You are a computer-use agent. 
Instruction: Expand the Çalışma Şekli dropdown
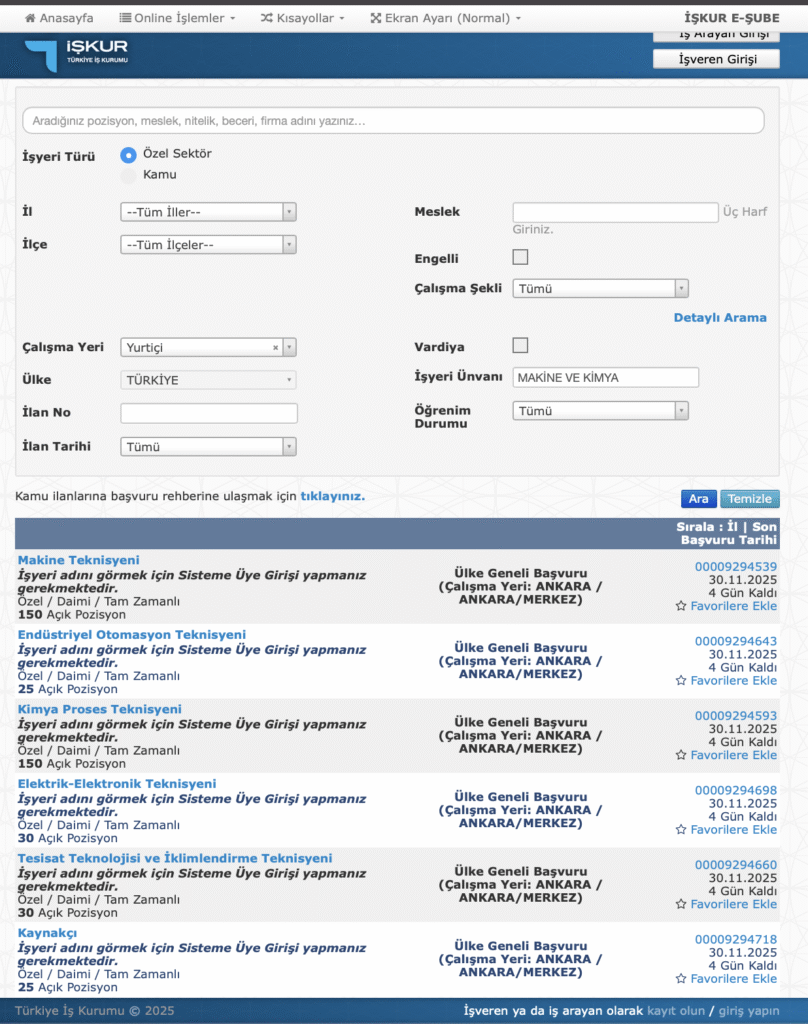click(600, 289)
